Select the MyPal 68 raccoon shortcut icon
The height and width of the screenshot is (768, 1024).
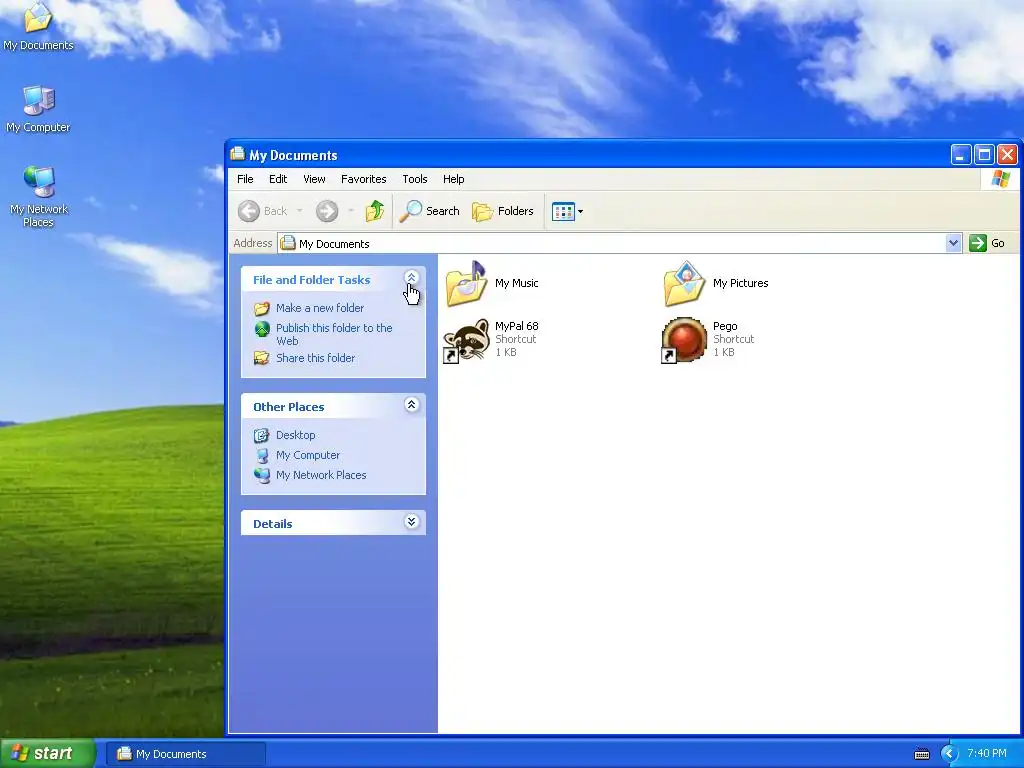tap(466, 340)
